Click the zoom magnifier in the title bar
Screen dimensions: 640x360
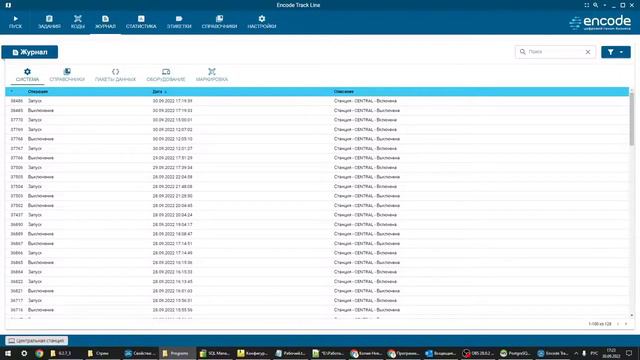(x=596, y=5)
